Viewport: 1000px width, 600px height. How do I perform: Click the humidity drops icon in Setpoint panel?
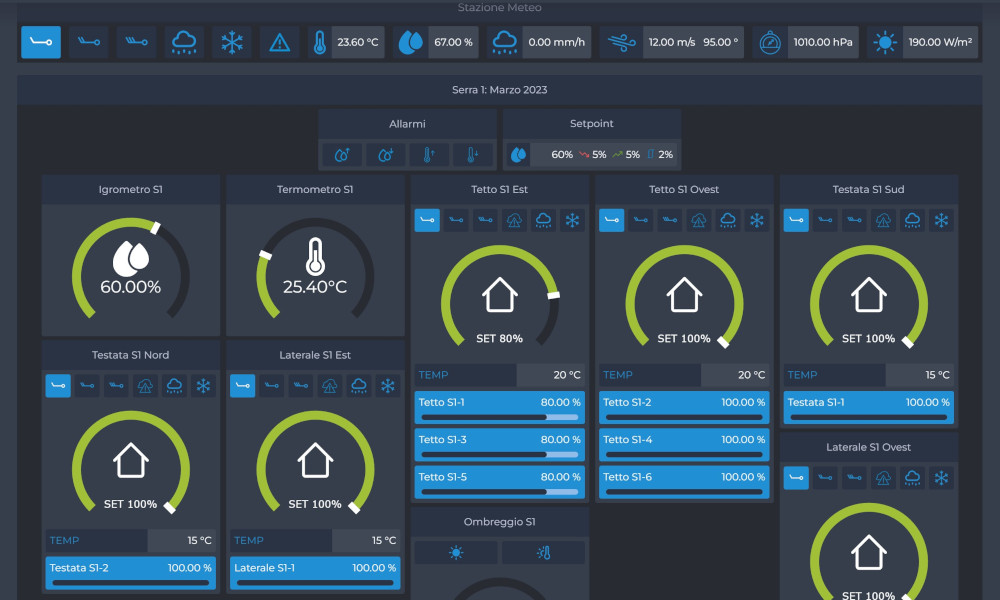pos(518,155)
